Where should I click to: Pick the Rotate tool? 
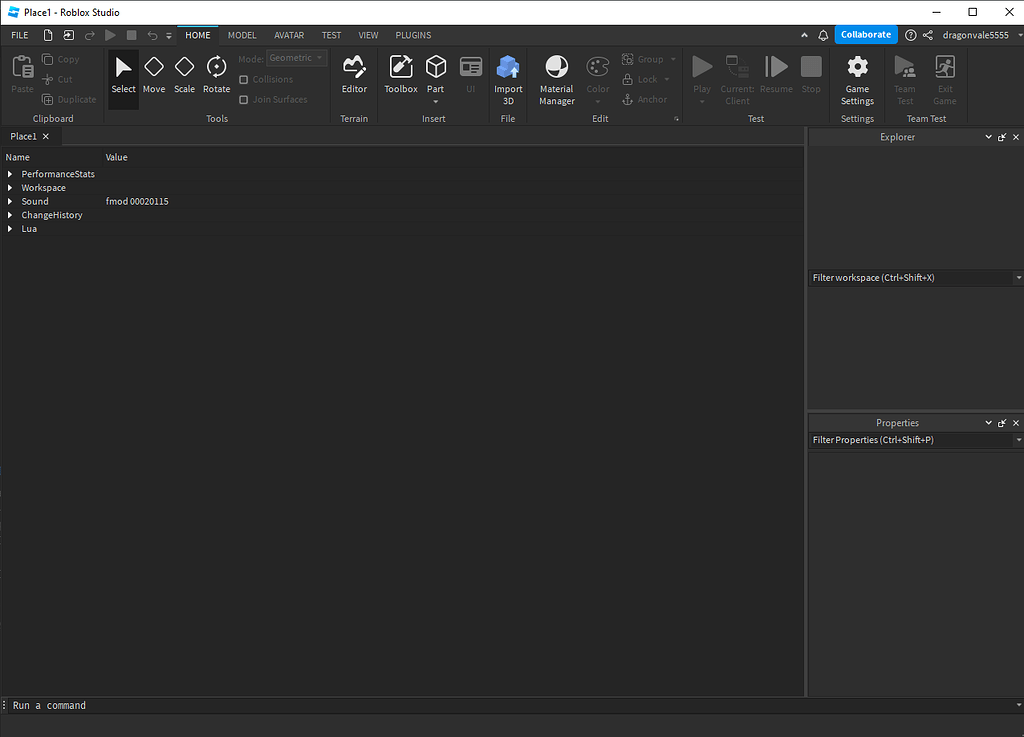[216, 76]
